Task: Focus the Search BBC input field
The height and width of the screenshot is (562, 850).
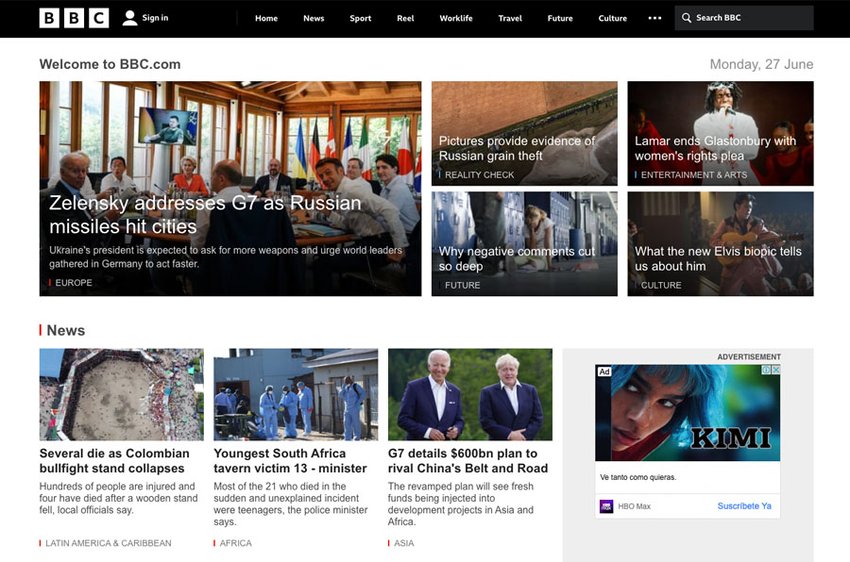Action: click(x=744, y=18)
